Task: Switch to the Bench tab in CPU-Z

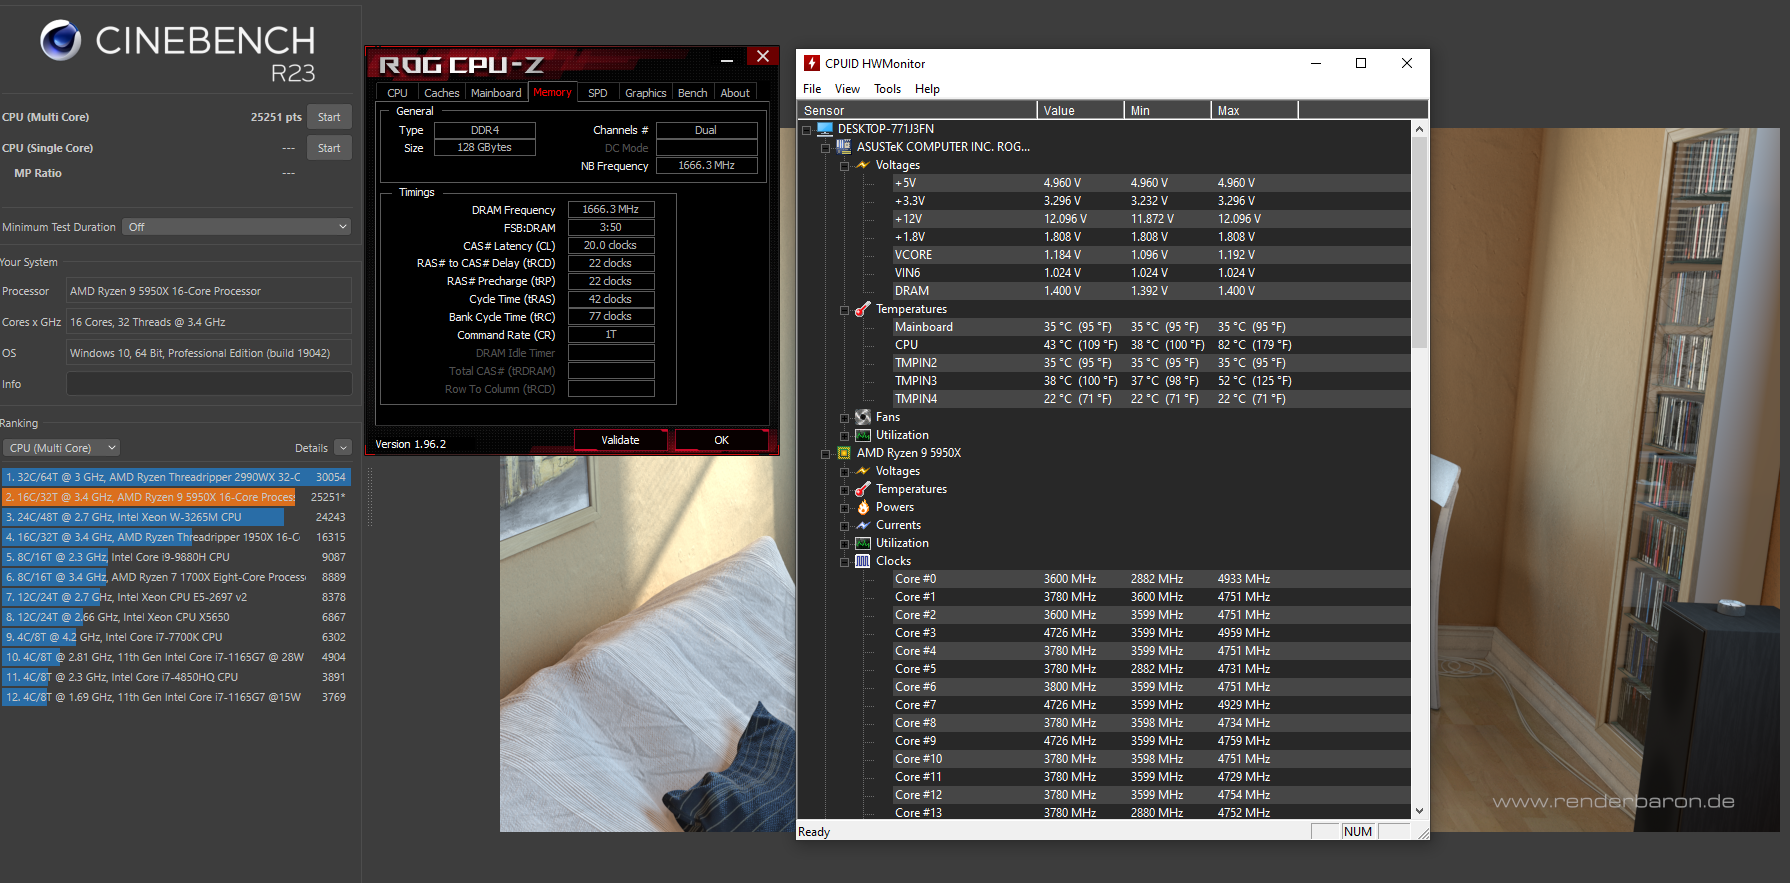Action: [692, 93]
